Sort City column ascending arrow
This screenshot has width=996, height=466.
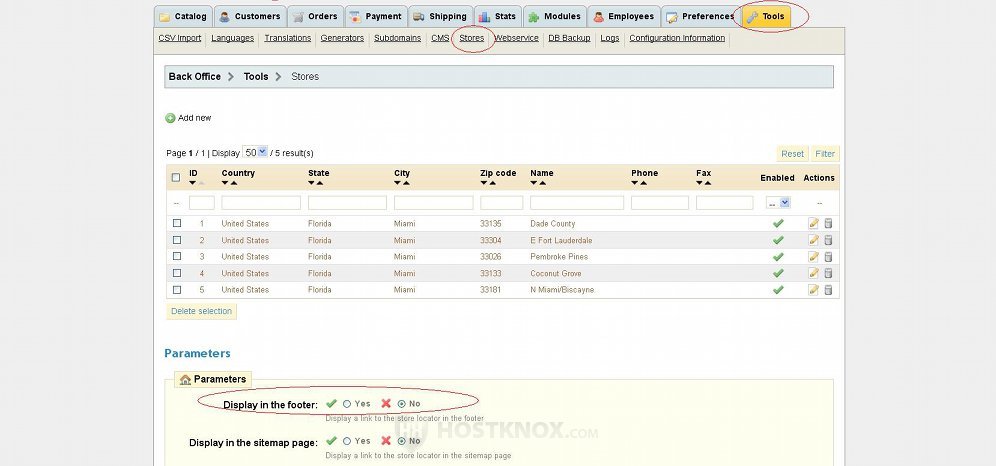[x=406, y=183]
